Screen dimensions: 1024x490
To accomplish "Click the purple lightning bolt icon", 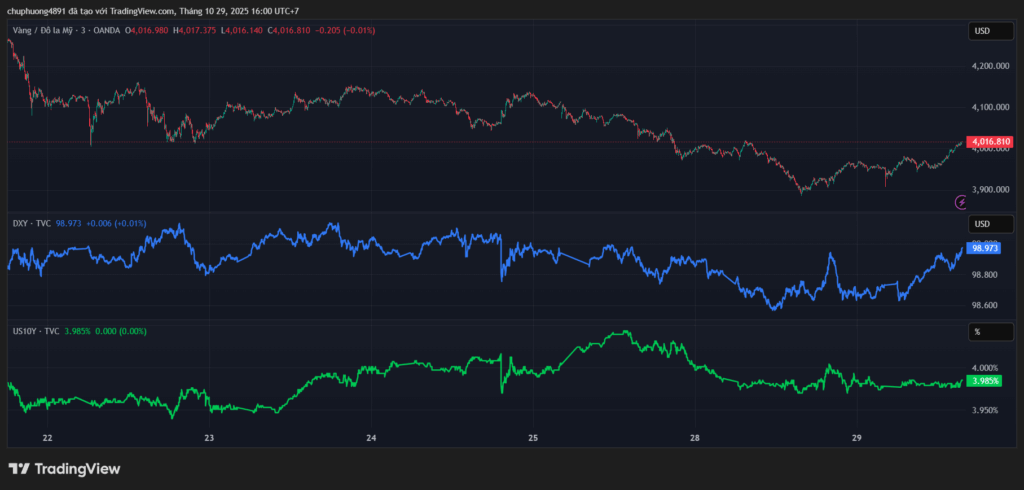I will click(x=962, y=202).
